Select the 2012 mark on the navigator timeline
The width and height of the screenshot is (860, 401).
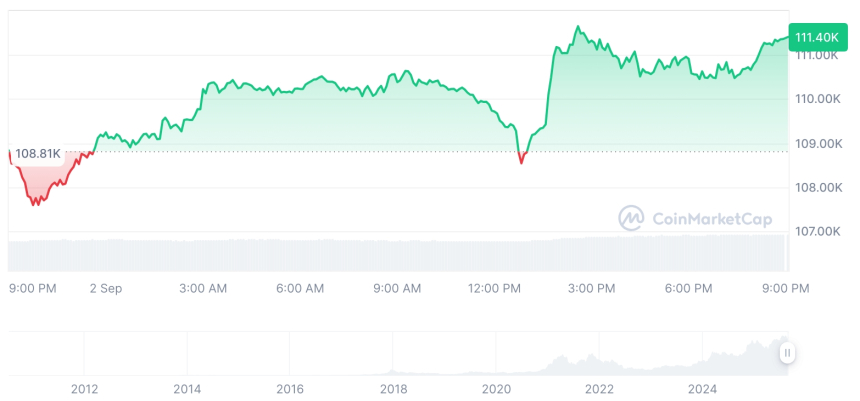(x=84, y=388)
